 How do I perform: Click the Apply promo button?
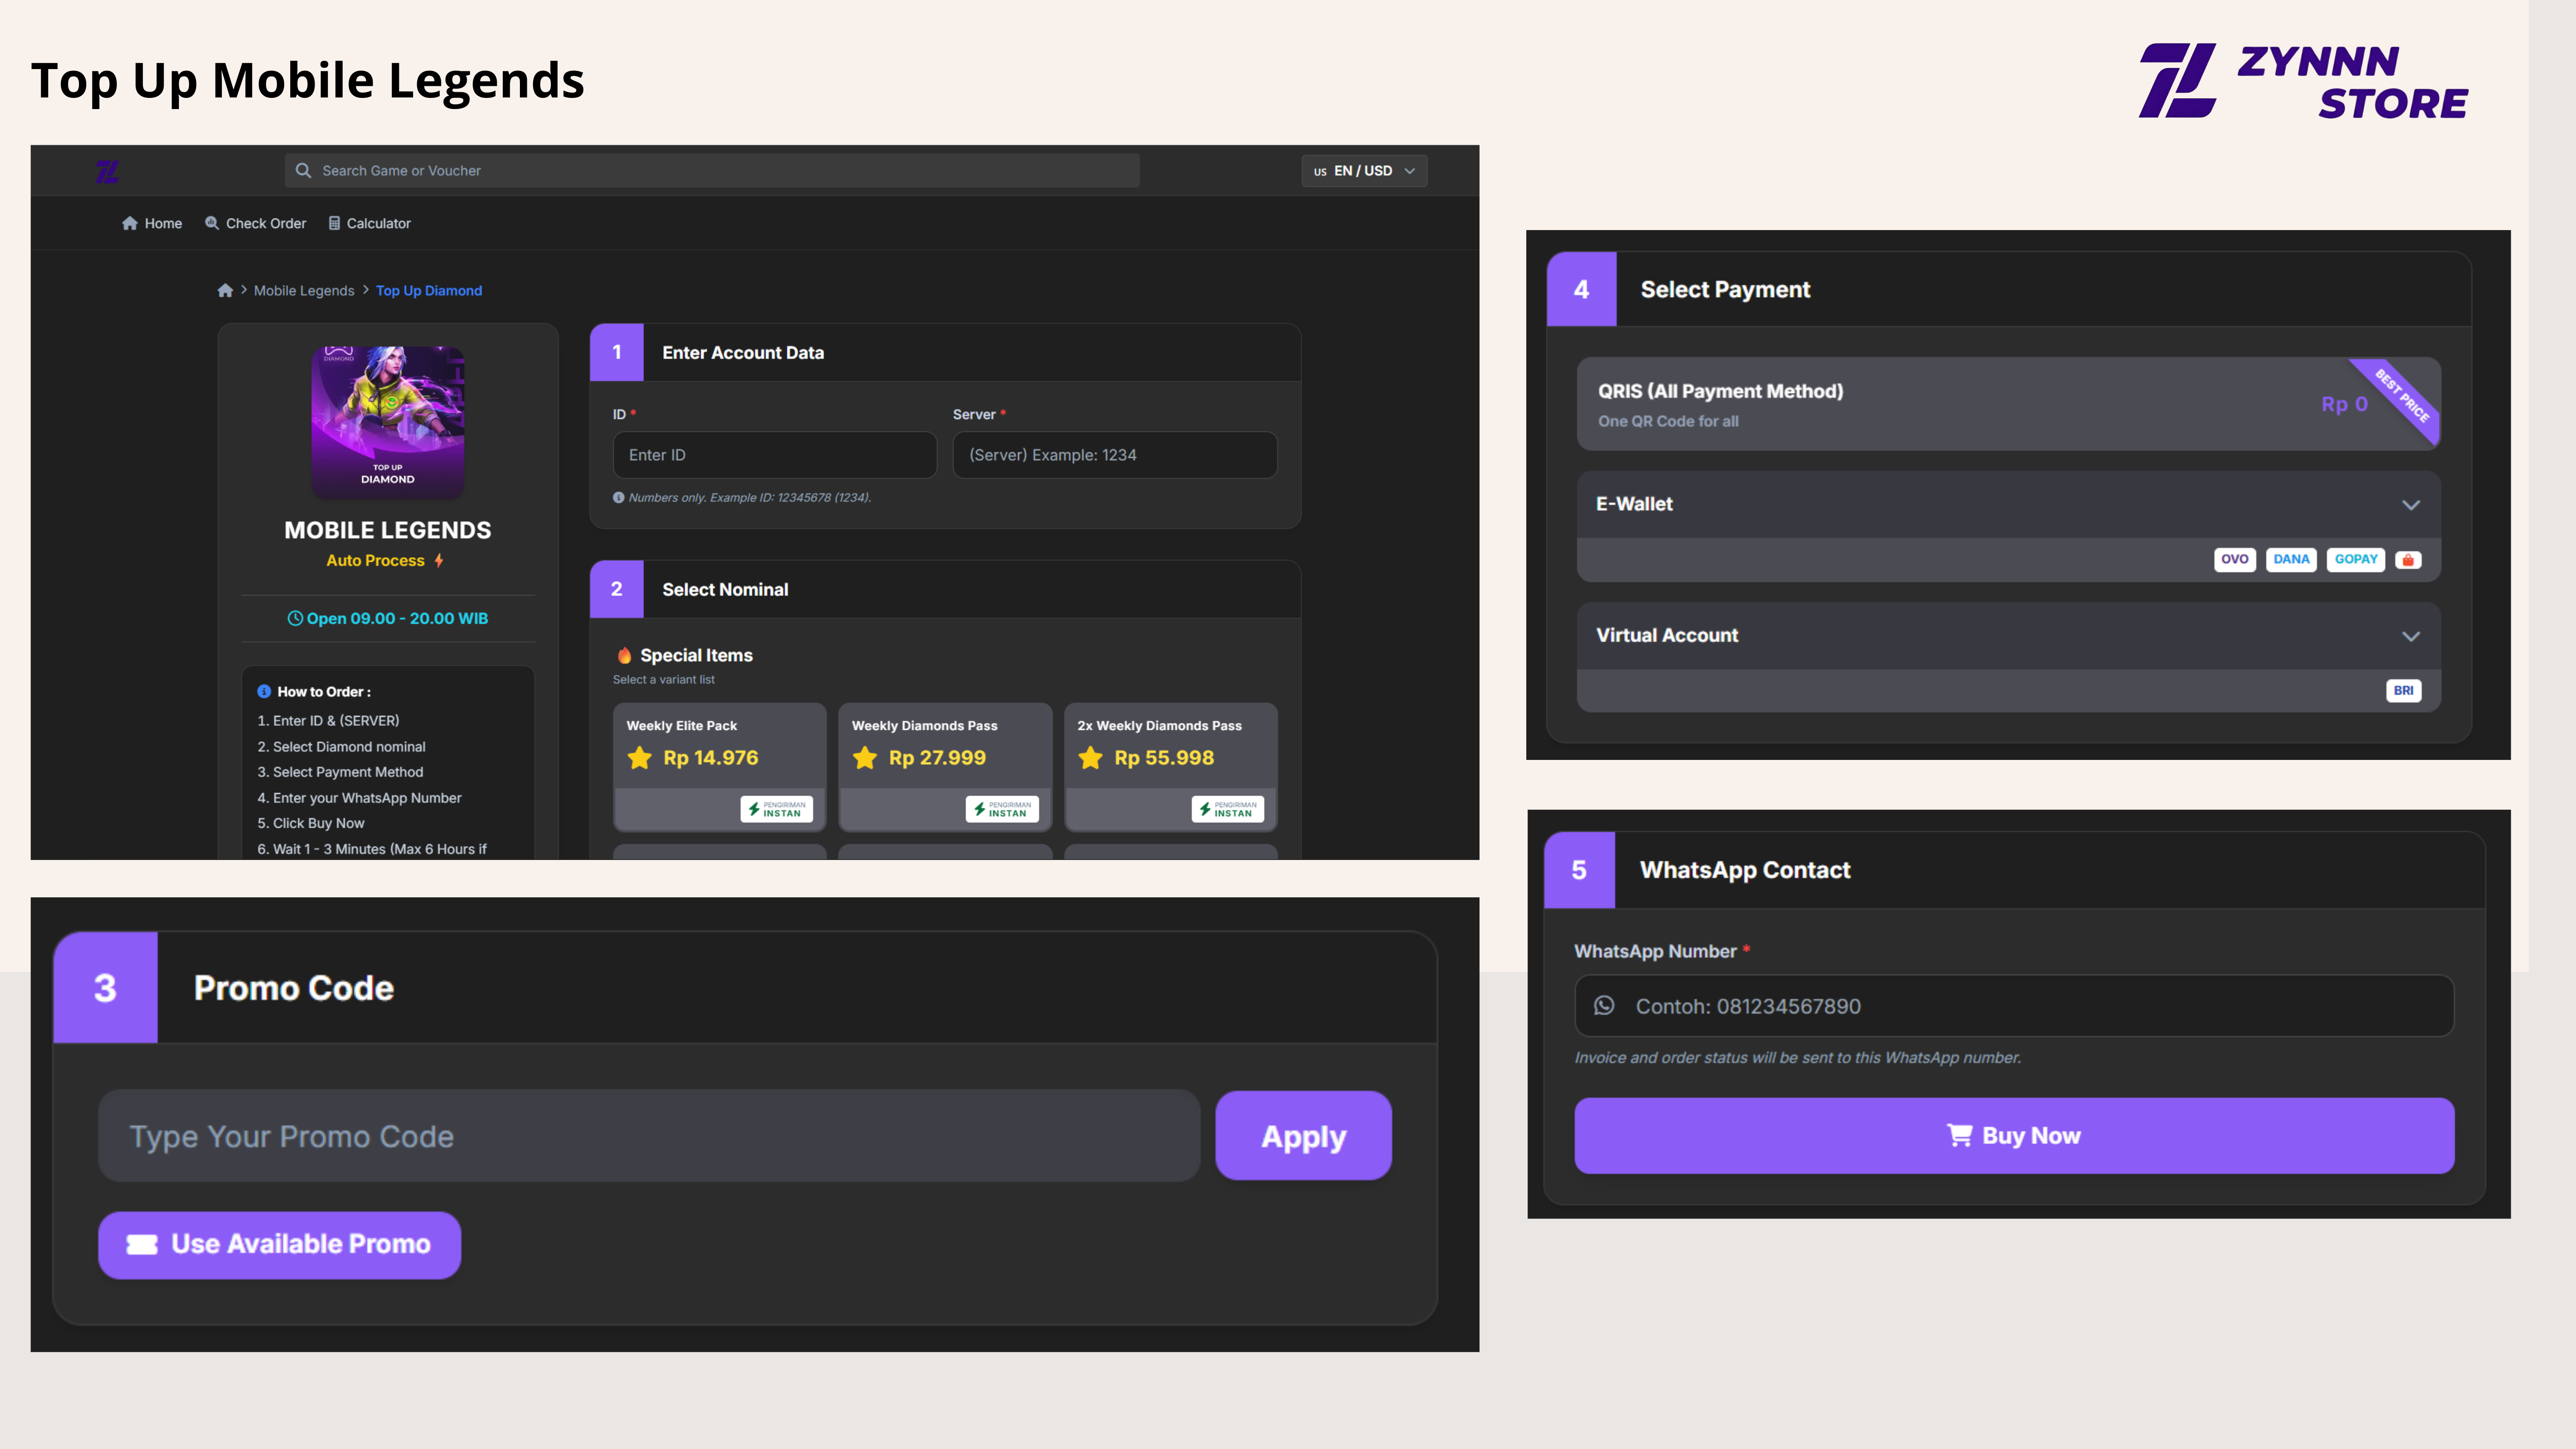[1303, 1136]
